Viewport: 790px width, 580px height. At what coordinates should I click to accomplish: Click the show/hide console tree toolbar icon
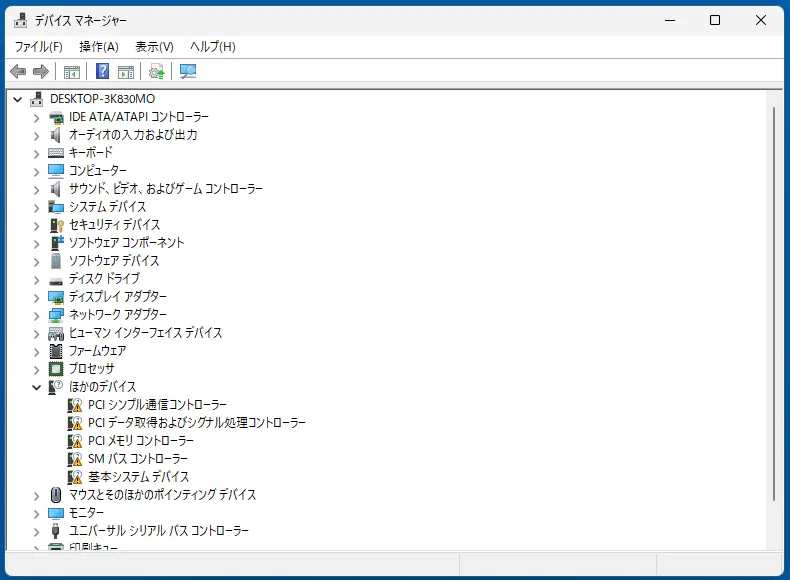(72, 71)
